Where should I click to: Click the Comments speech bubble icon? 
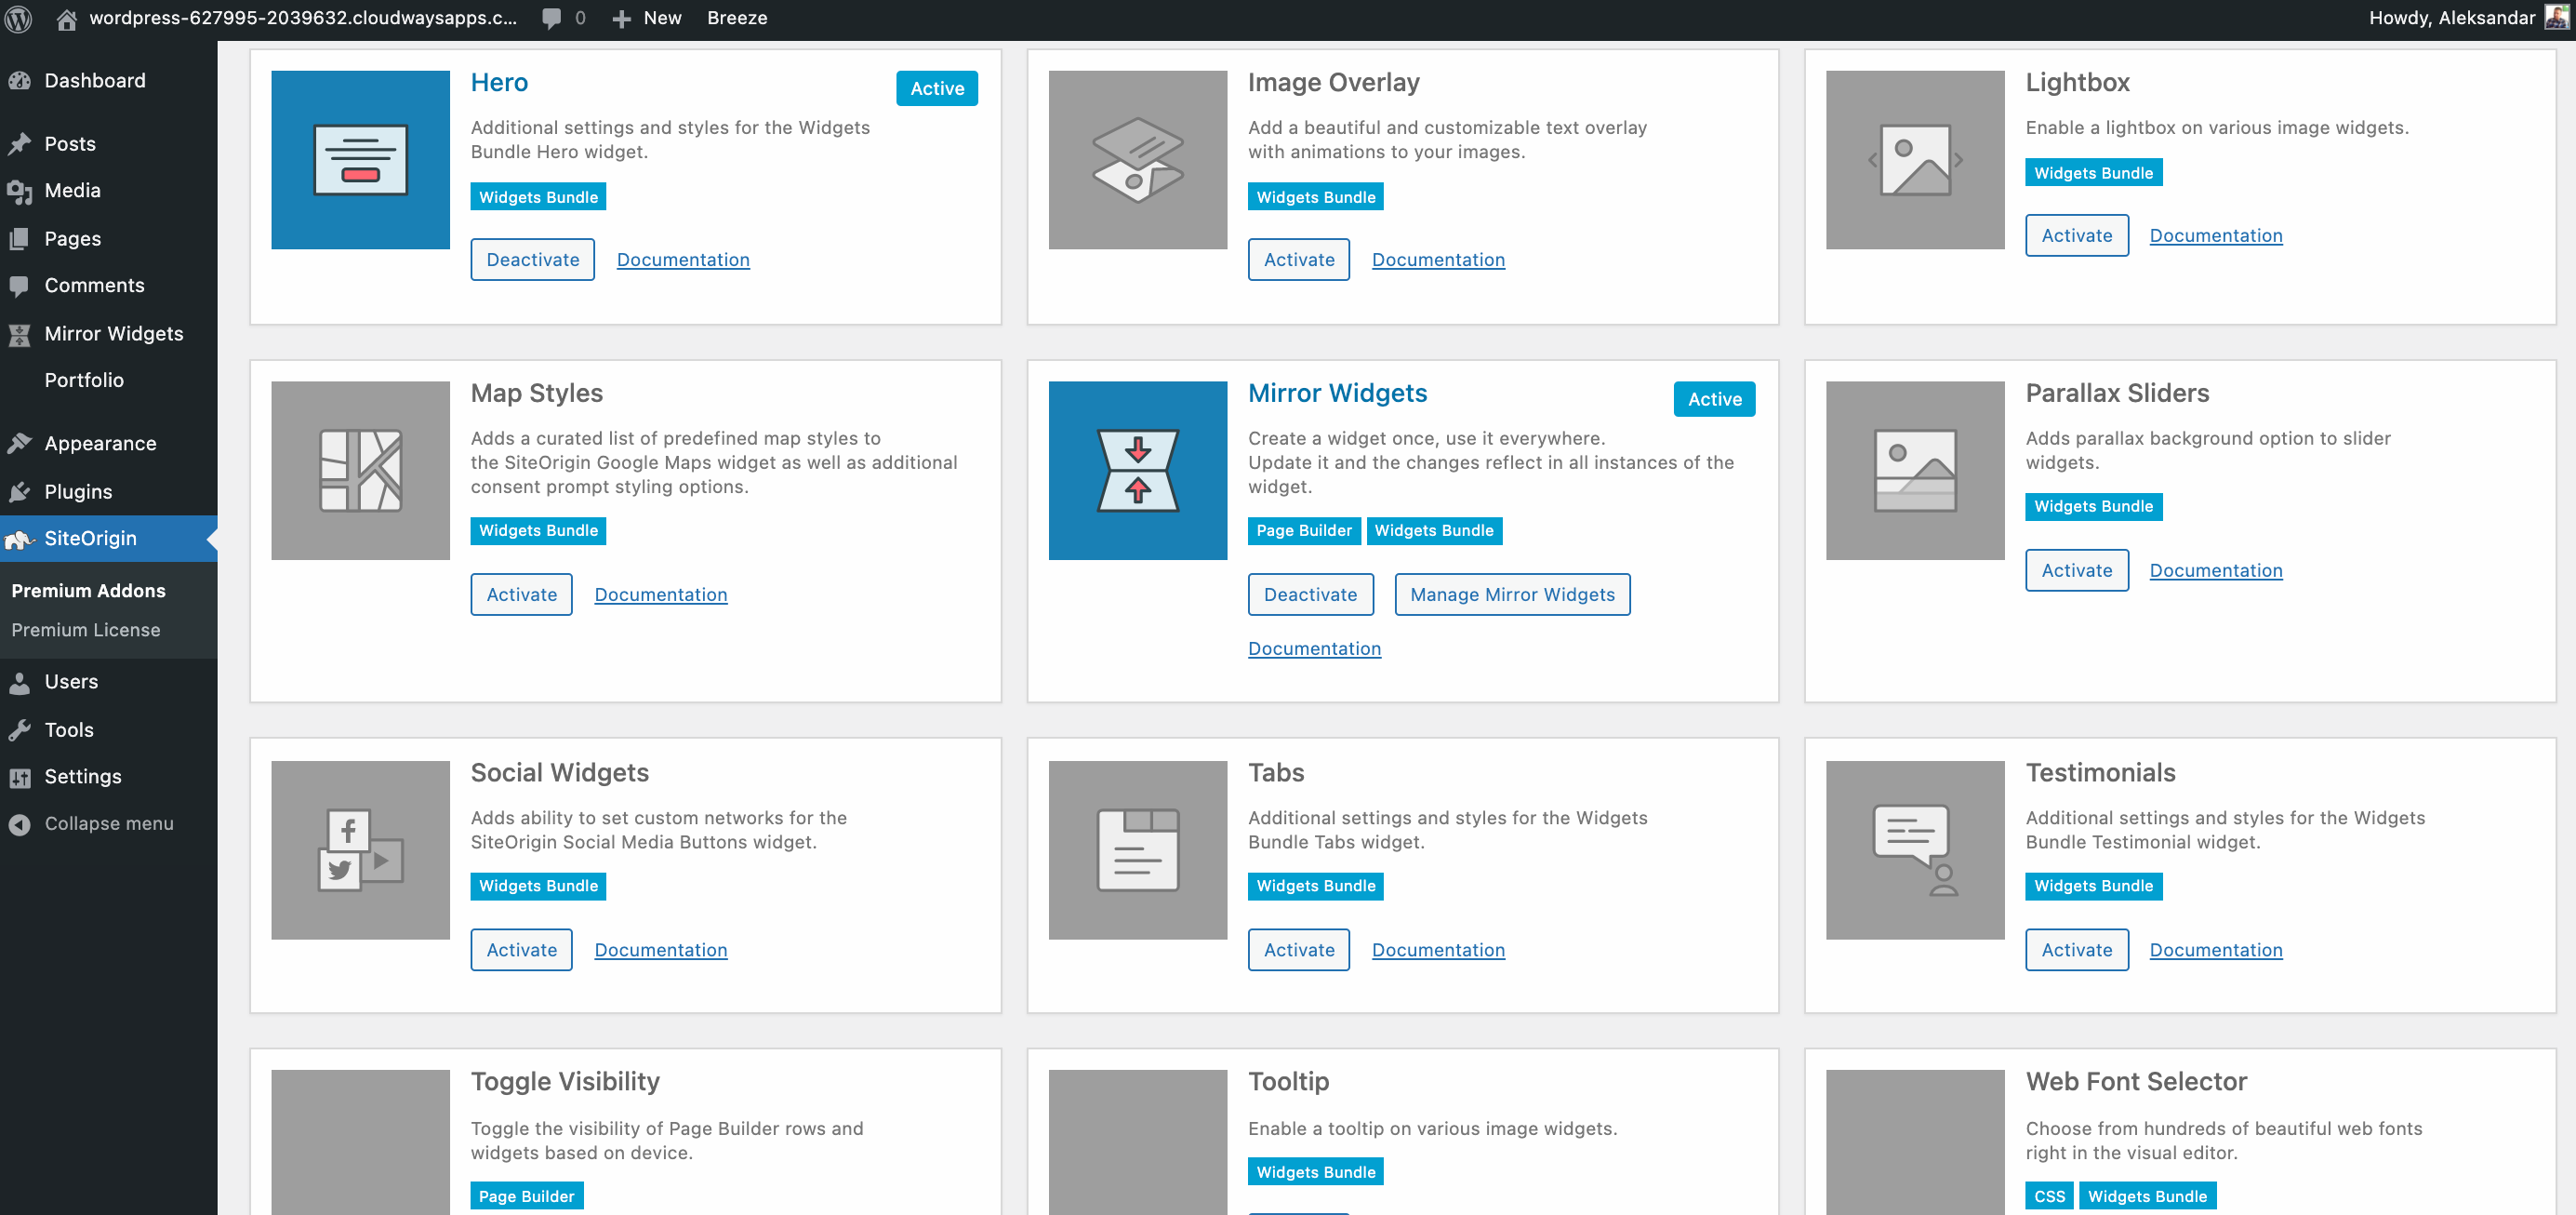[x=21, y=285]
